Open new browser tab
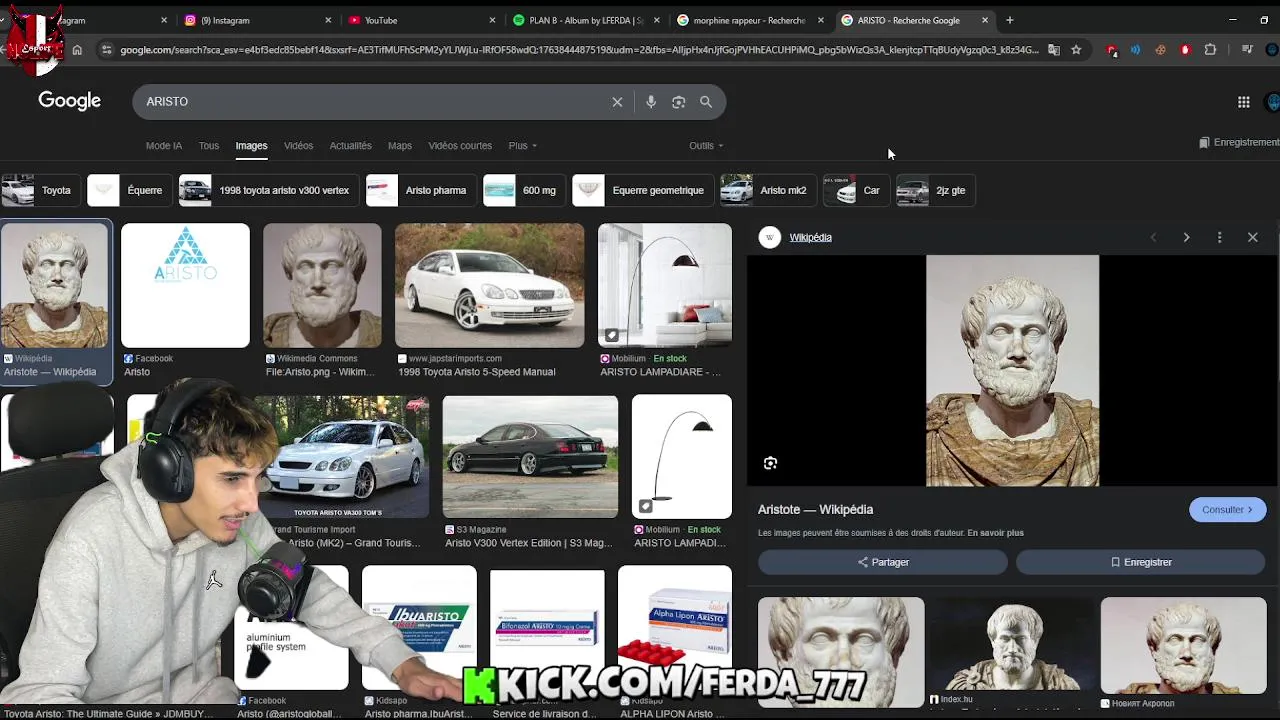The image size is (1280, 720). coord(1009,20)
